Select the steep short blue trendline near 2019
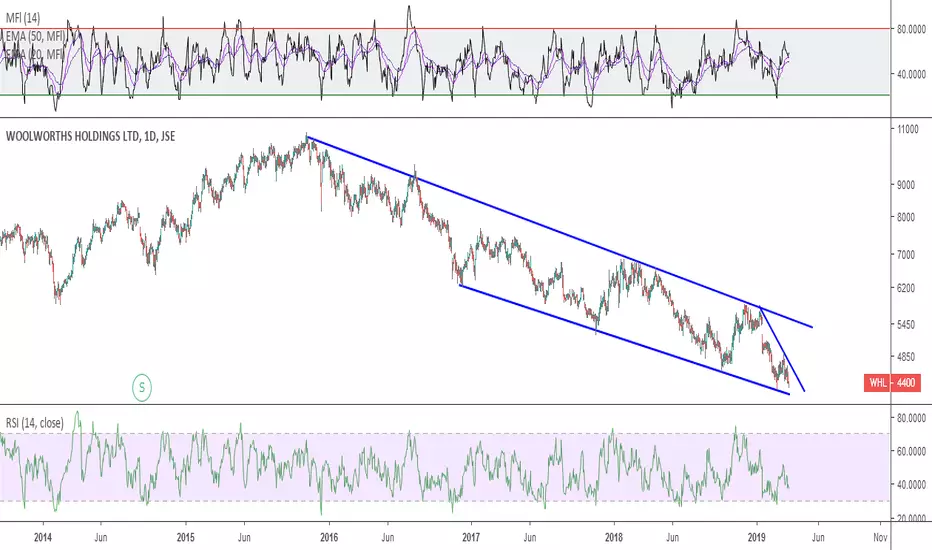The height and width of the screenshot is (550, 932). point(782,348)
